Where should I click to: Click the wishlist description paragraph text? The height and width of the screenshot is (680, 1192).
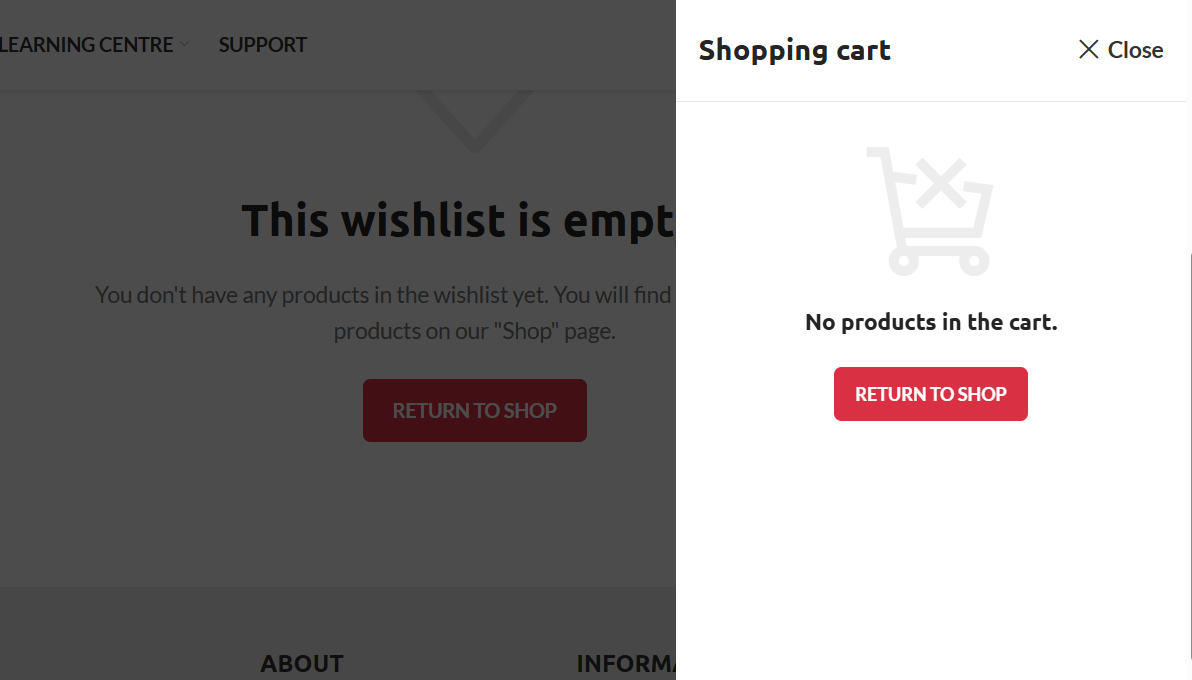(384, 313)
